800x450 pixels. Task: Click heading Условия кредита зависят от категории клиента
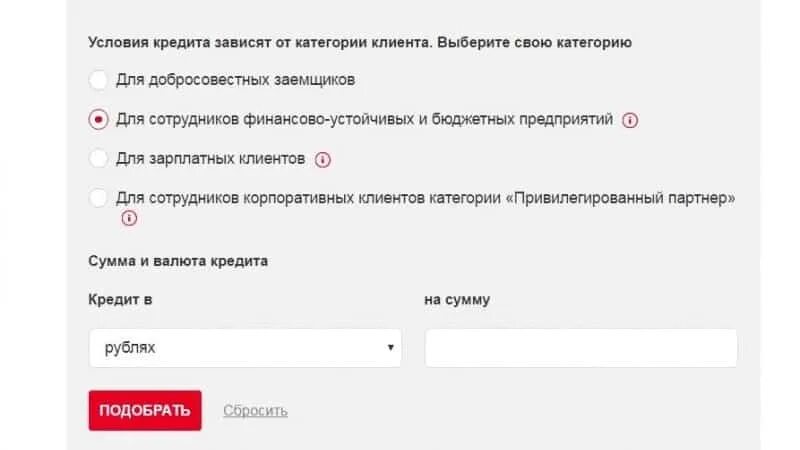[x=360, y=43]
